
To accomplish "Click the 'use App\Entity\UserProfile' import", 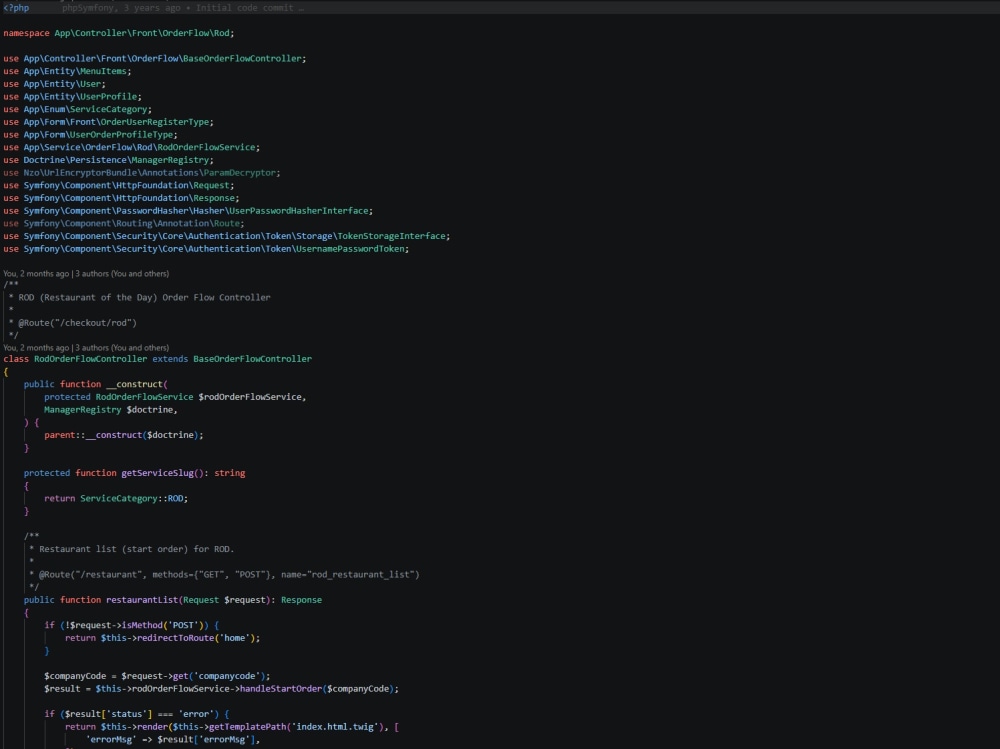I will [x=72, y=97].
